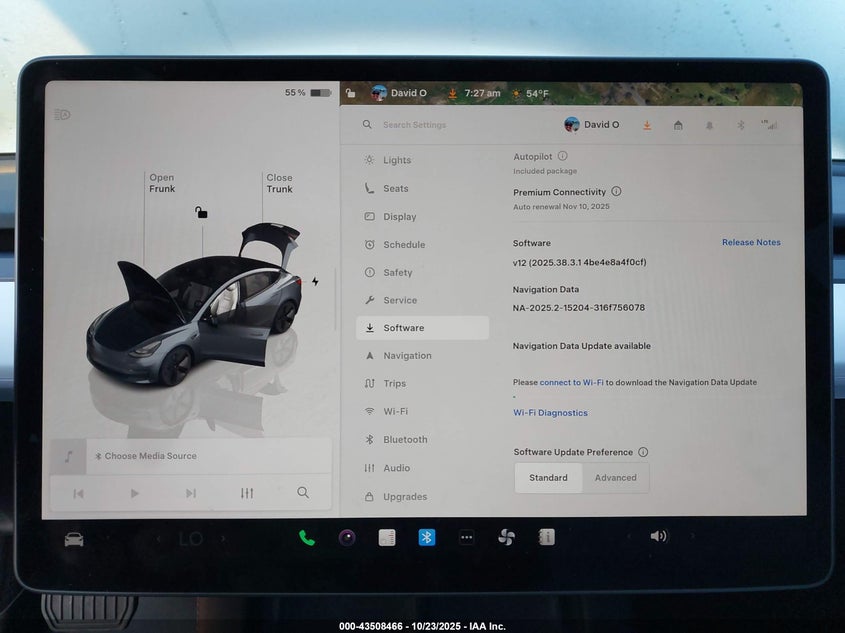Viewport: 845px width, 633px height.
Task: Tap the unlock padlock above the car
Action: [201, 212]
